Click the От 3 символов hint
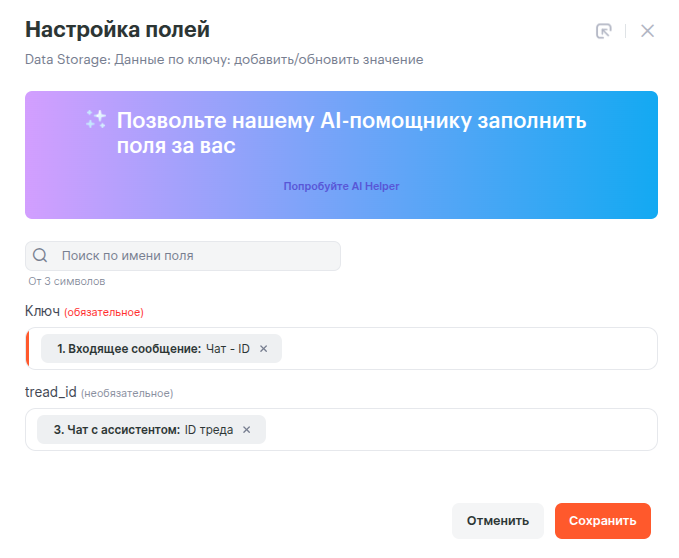The height and width of the screenshot is (558, 679). point(66,282)
